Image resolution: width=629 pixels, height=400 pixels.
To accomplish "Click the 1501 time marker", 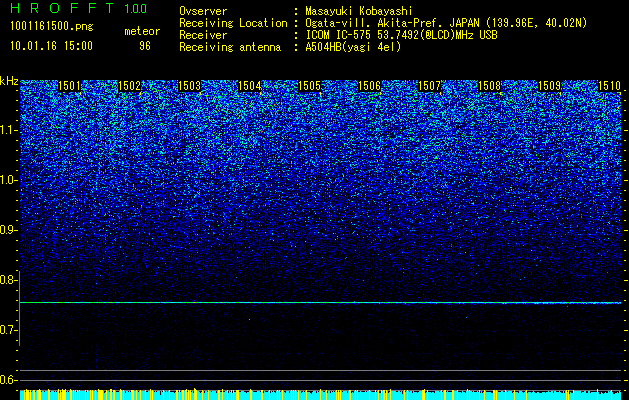I will [x=69, y=86].
